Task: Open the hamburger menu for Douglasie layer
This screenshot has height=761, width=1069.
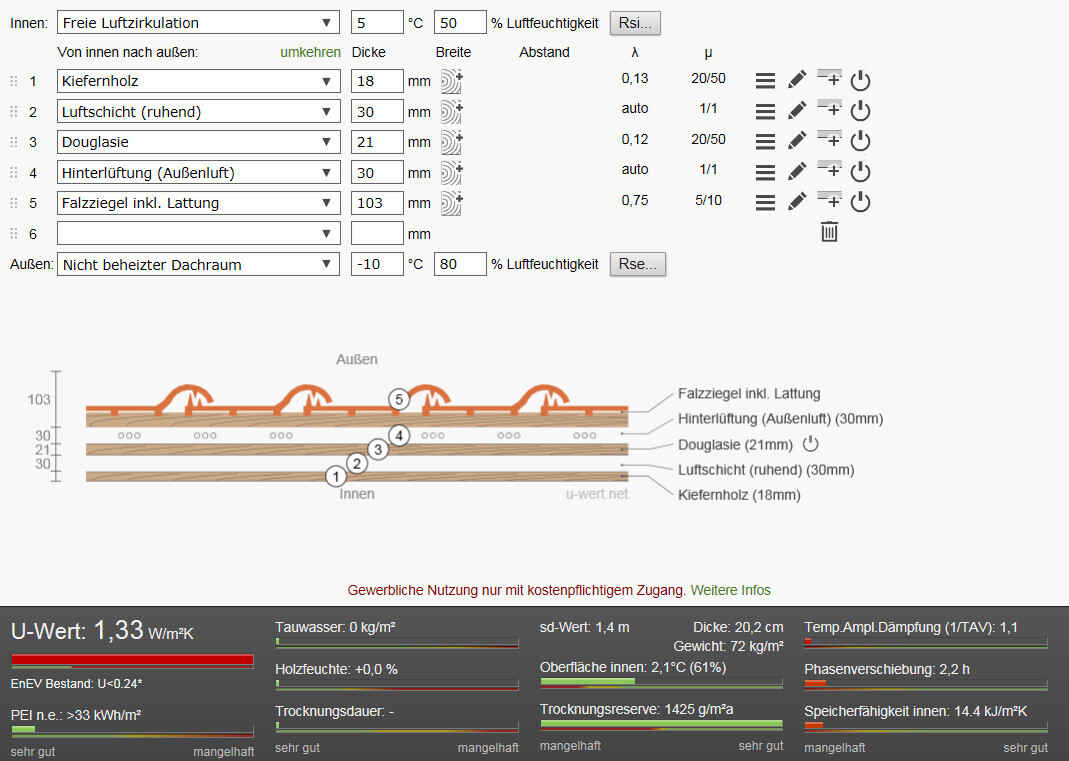Action: click(765, 142)
